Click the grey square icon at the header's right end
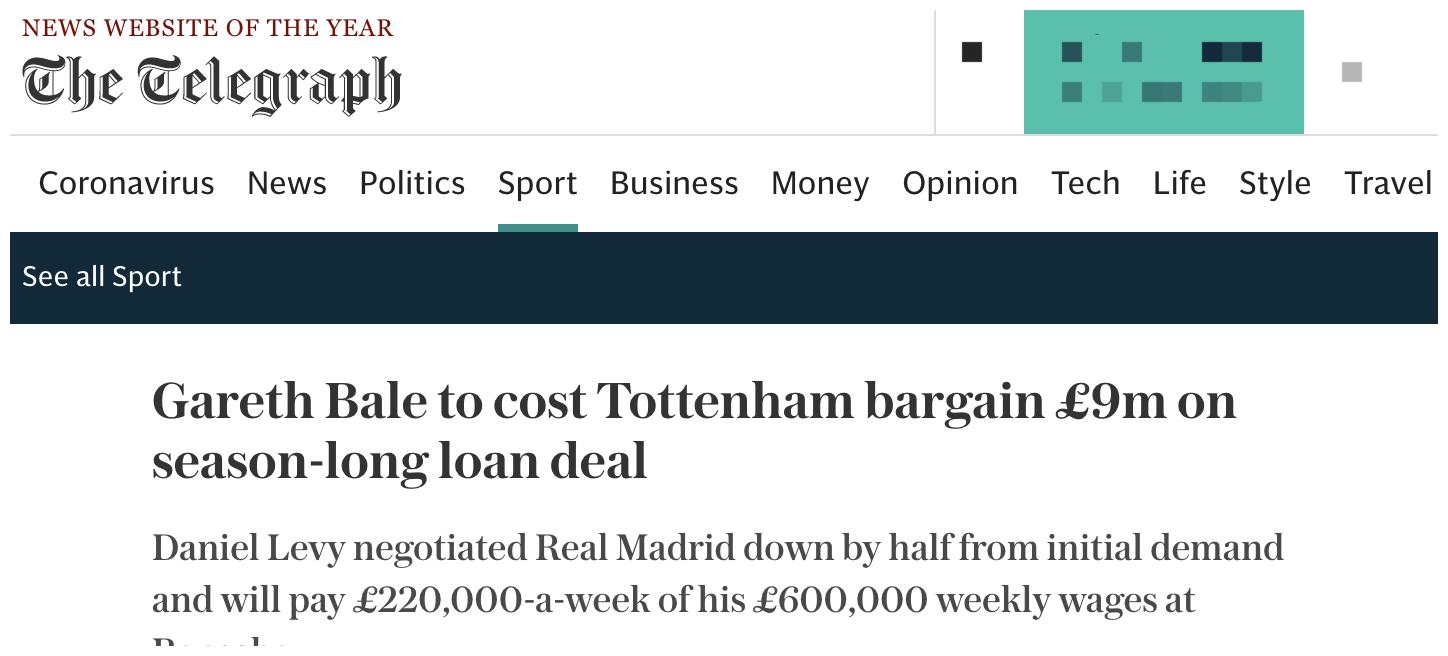 tap(1351, 72)
